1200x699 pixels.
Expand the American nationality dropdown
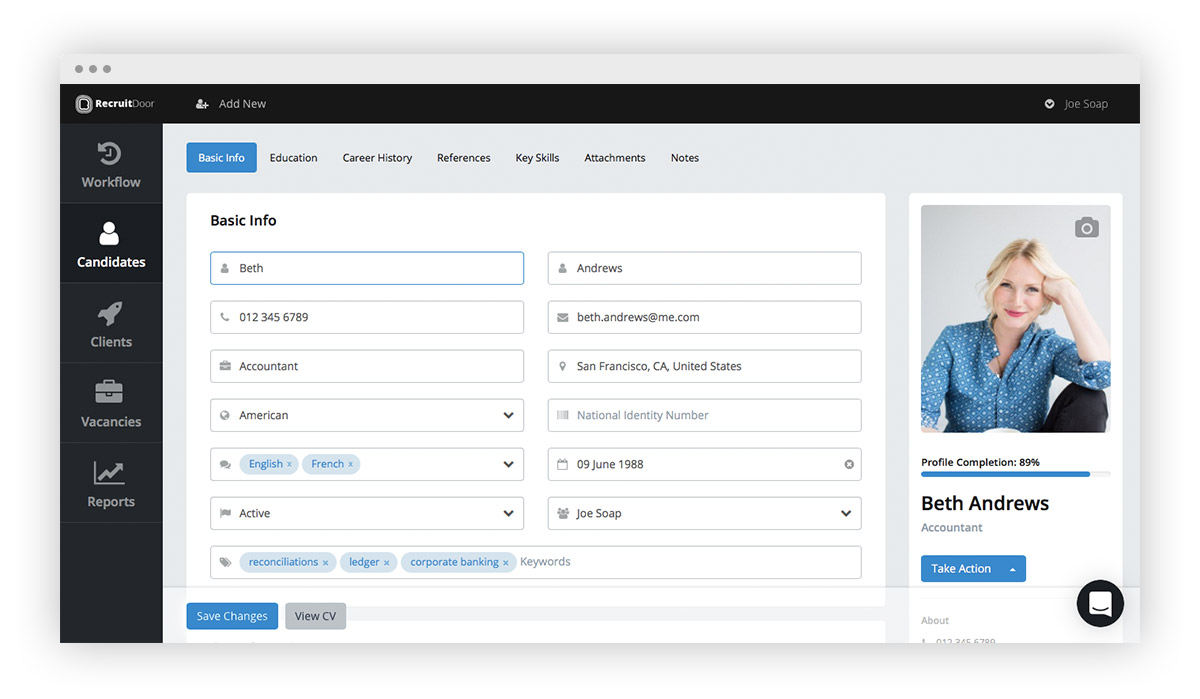[508, 415]
